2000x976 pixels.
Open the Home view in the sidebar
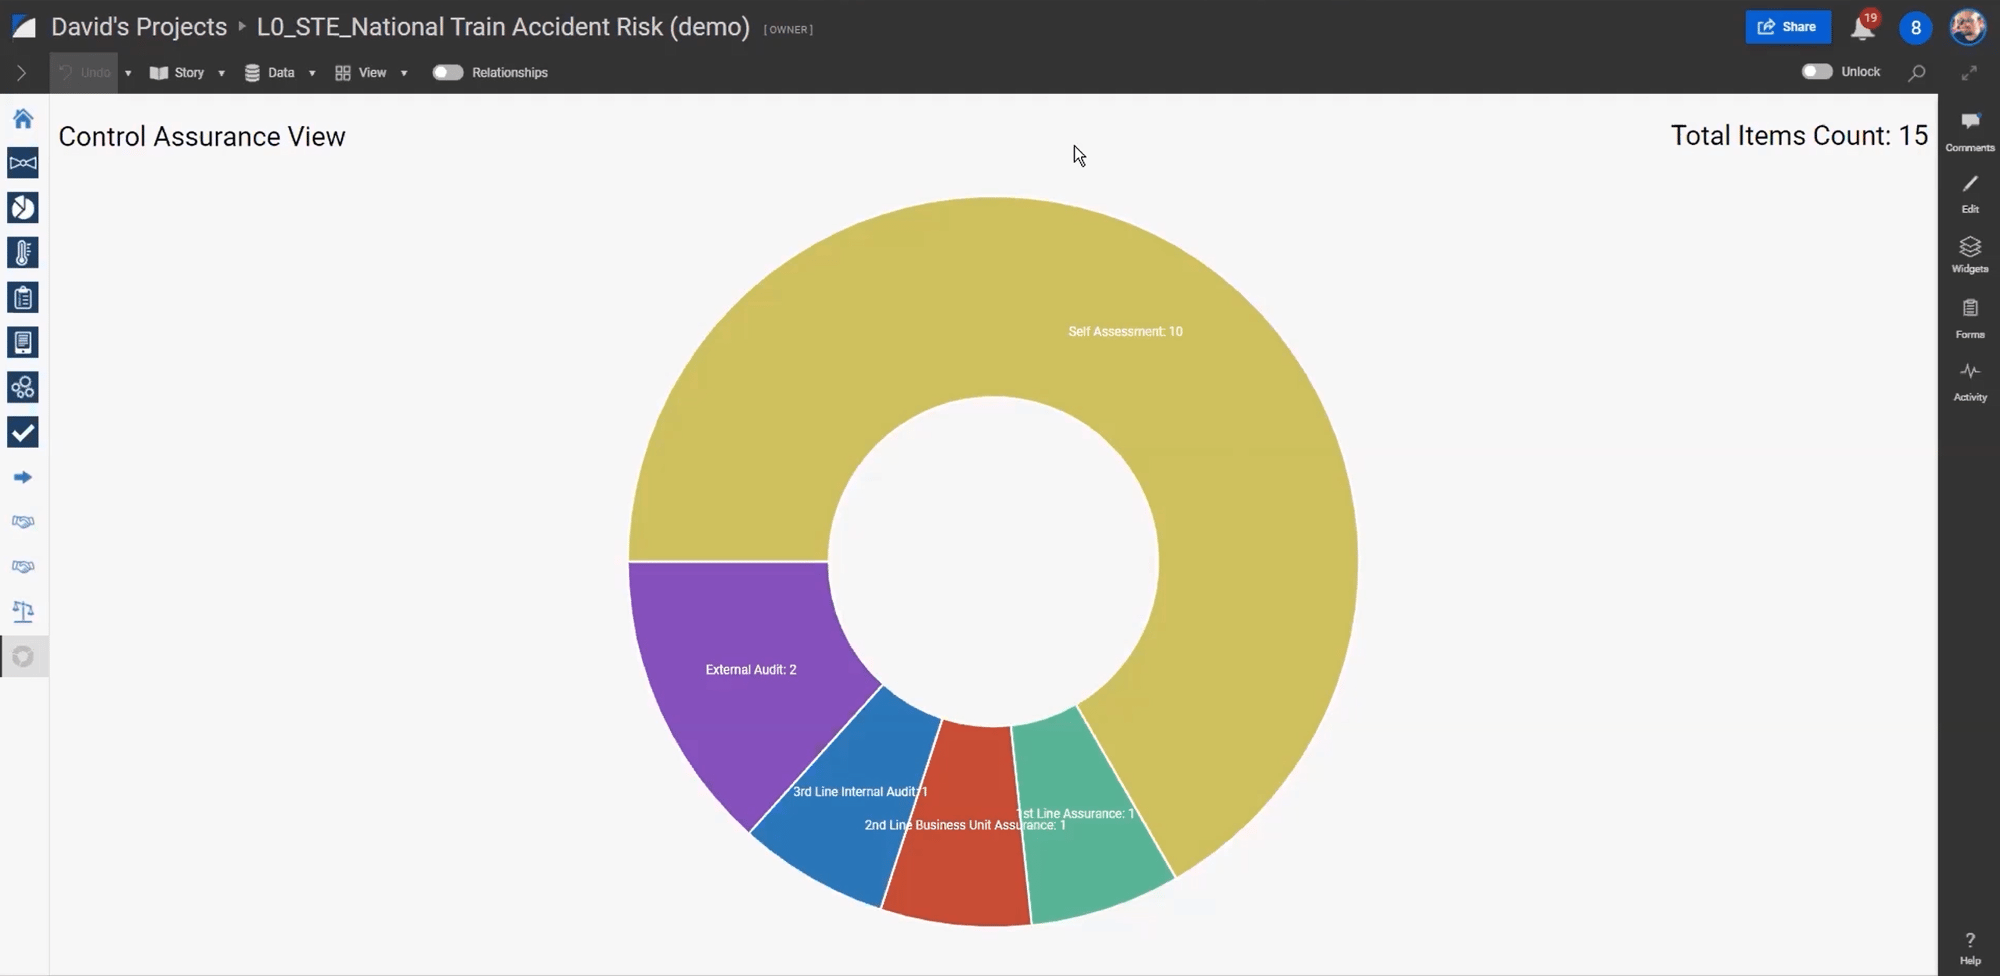click(22, 118)
